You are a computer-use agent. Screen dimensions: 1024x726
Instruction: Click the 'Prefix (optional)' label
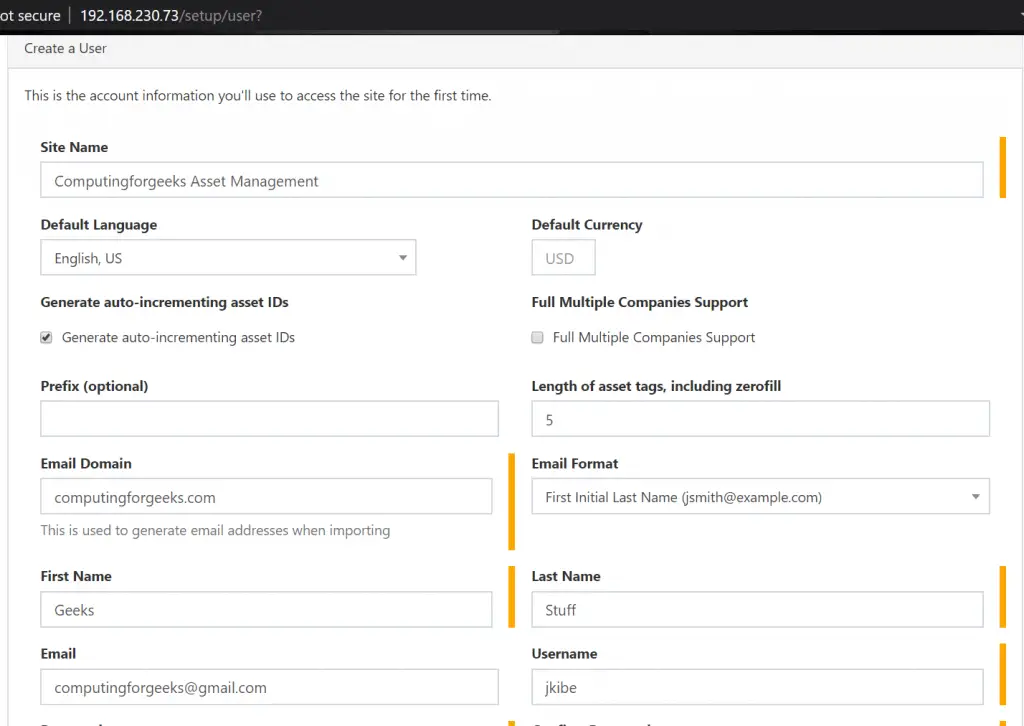click(95, 386)
